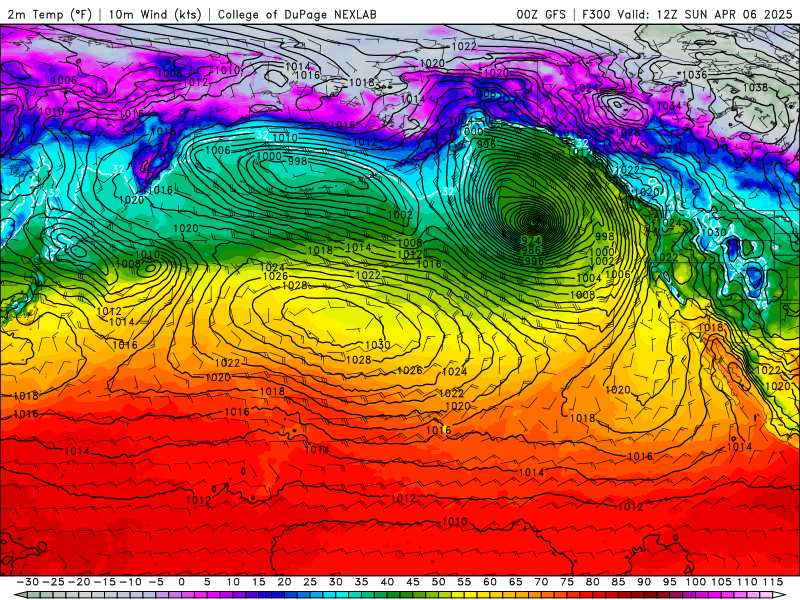Select the 60 temperature scale label
800x600 pixels.
click(490, 582)
